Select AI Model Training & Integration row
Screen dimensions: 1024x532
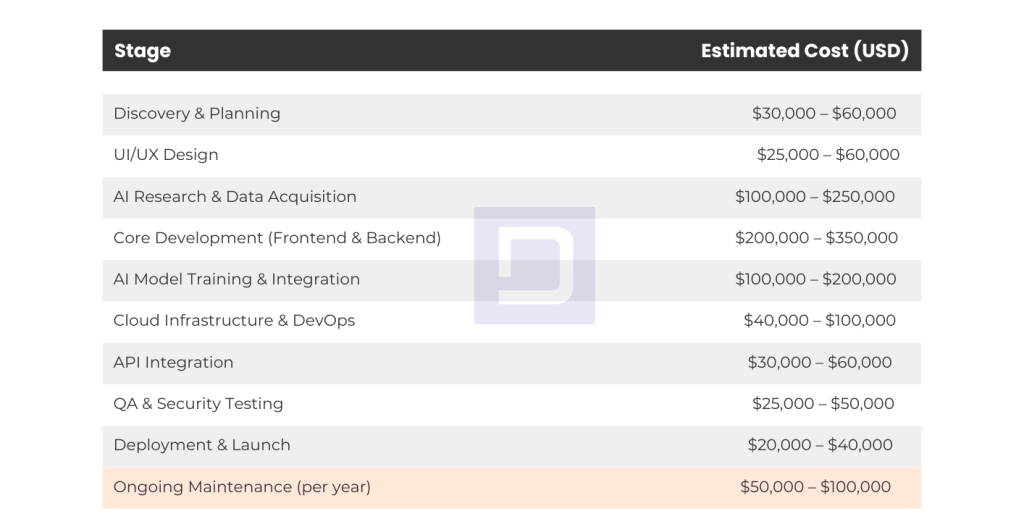tap(512, 280)
